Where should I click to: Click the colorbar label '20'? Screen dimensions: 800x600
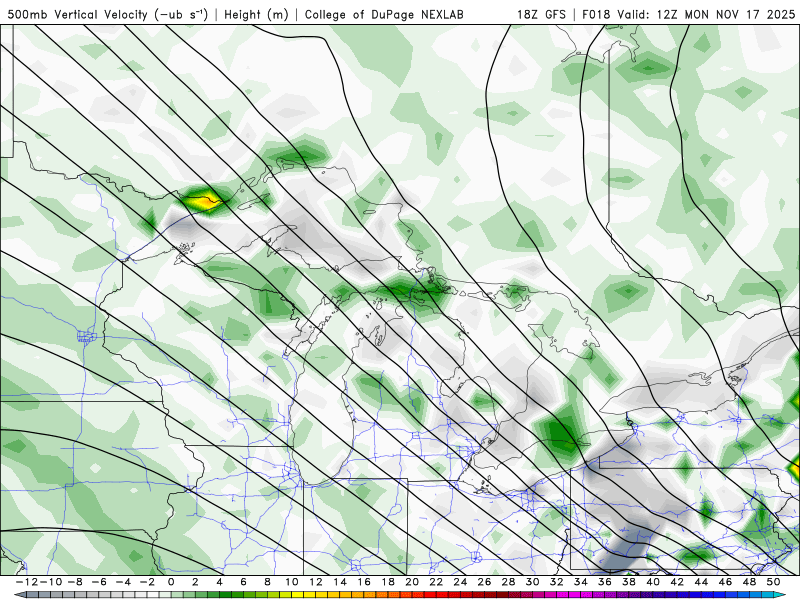[x=412, y=582]
